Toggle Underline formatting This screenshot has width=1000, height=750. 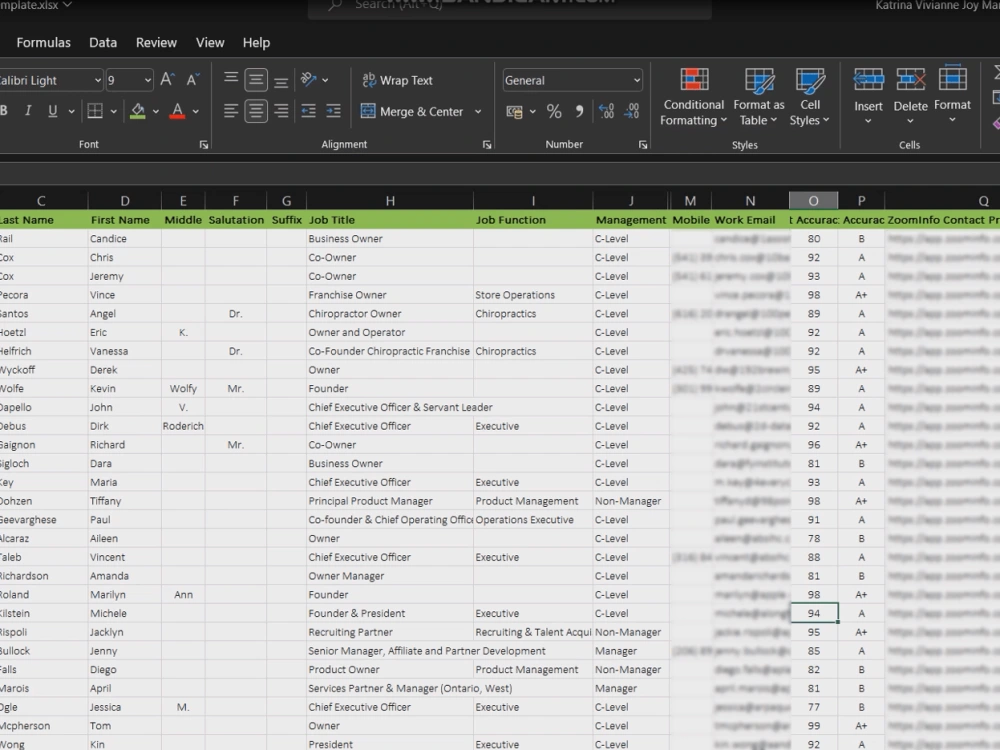coord(53,111)
